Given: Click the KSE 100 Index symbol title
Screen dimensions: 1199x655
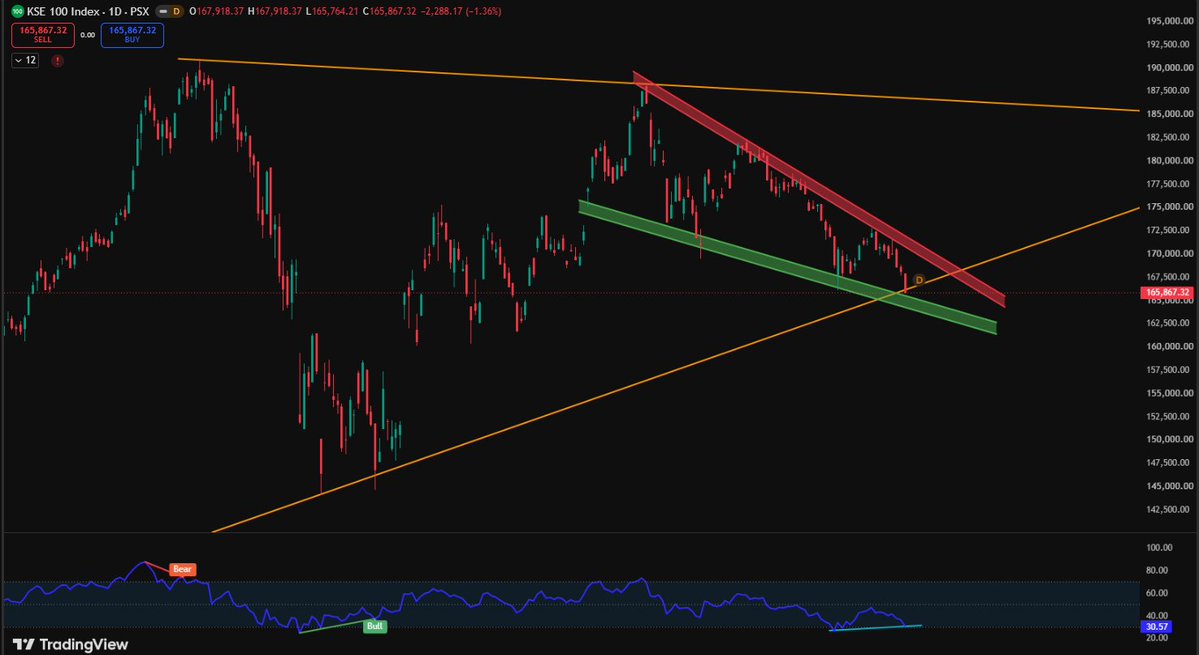Looking at the screenshot, I should click(x=65, y=11).
